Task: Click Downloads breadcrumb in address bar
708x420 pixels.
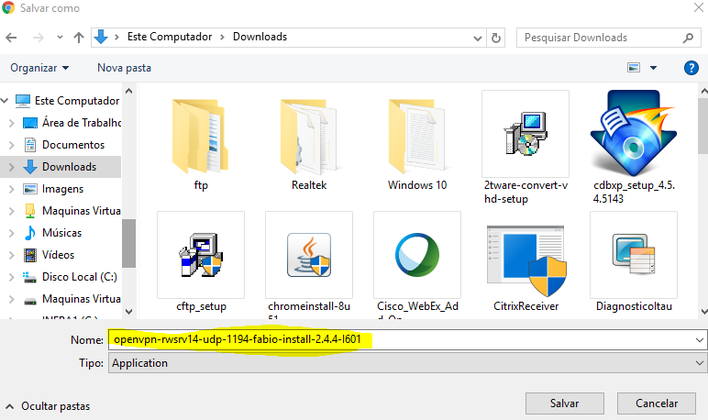Action: 260,37
